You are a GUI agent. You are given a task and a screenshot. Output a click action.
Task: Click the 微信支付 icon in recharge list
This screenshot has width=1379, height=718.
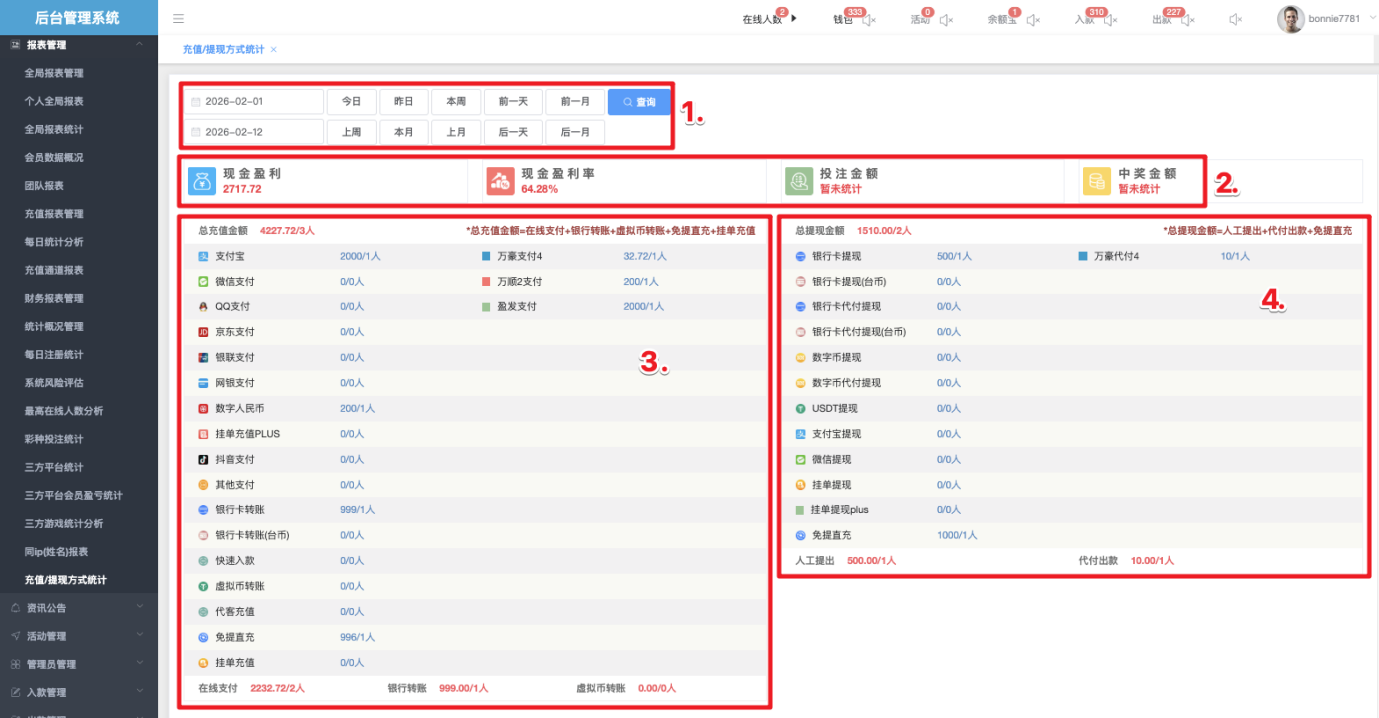coord(203,282)
